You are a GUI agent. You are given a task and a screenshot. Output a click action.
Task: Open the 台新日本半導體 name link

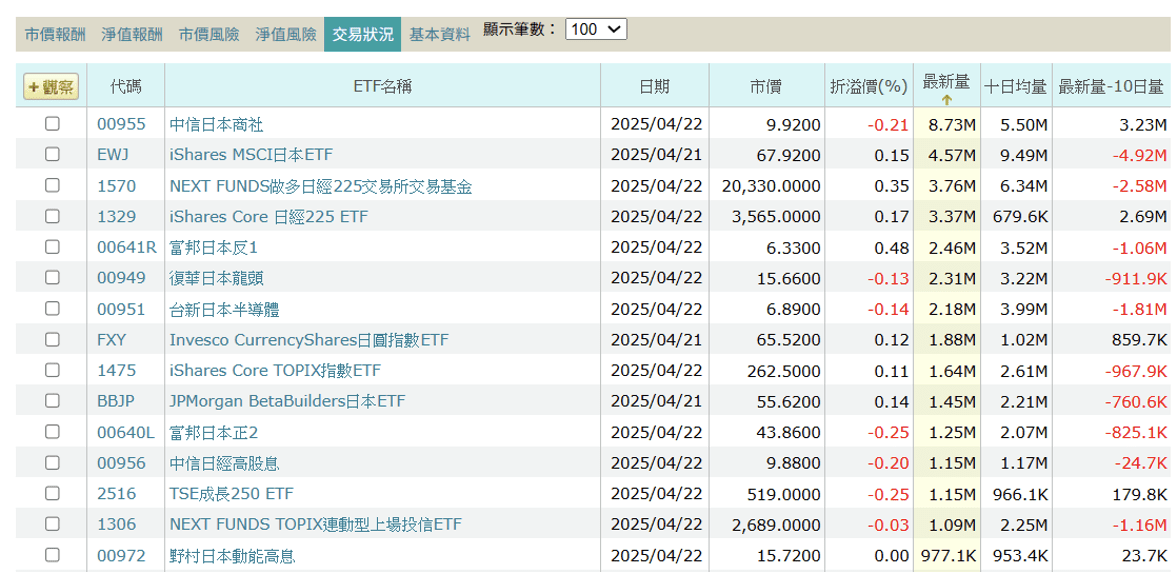(225, 308)
